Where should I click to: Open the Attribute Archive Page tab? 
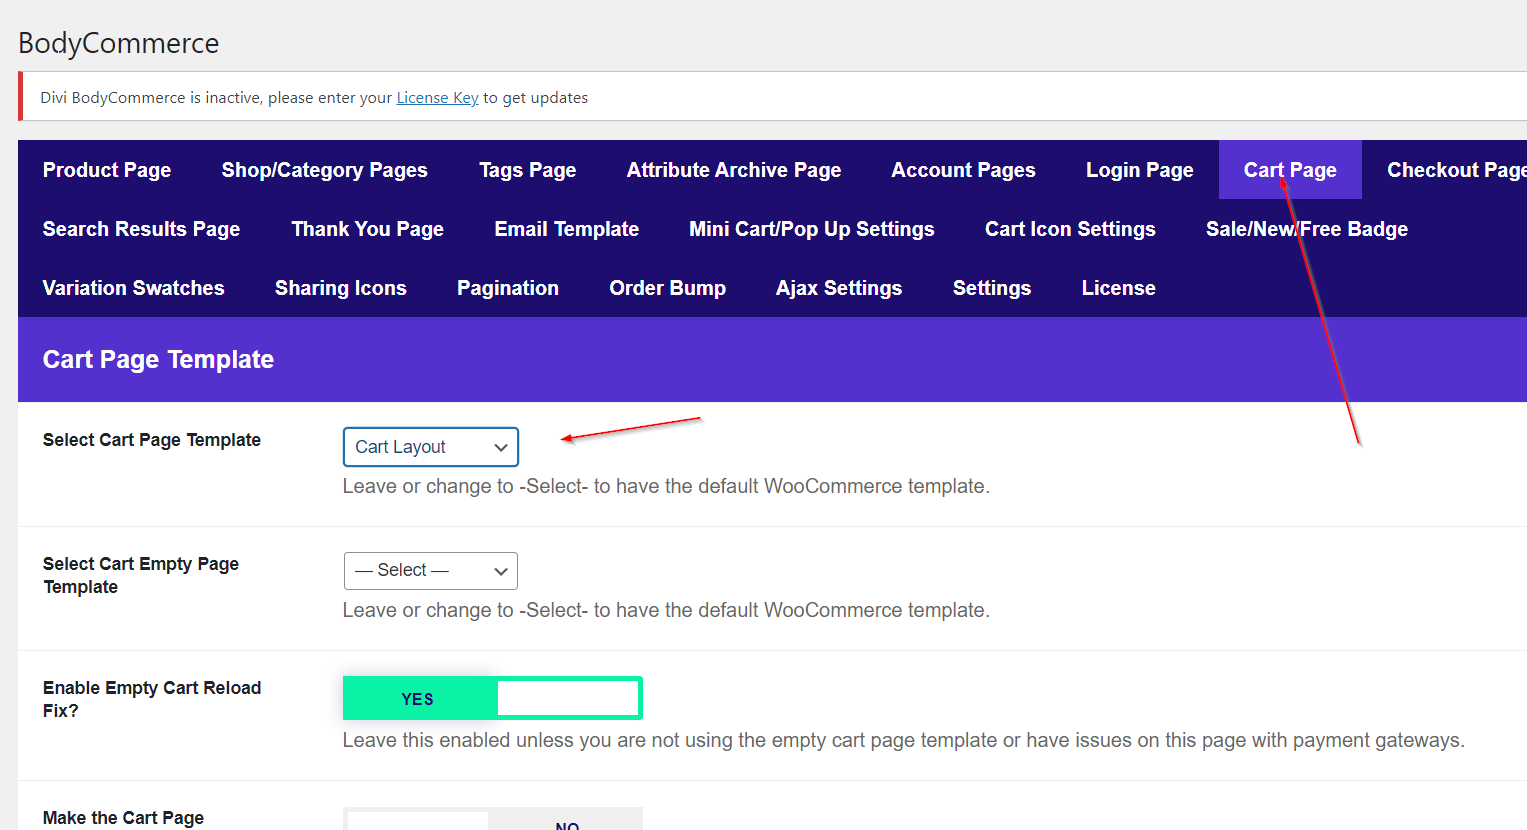(x=733, y=170)
